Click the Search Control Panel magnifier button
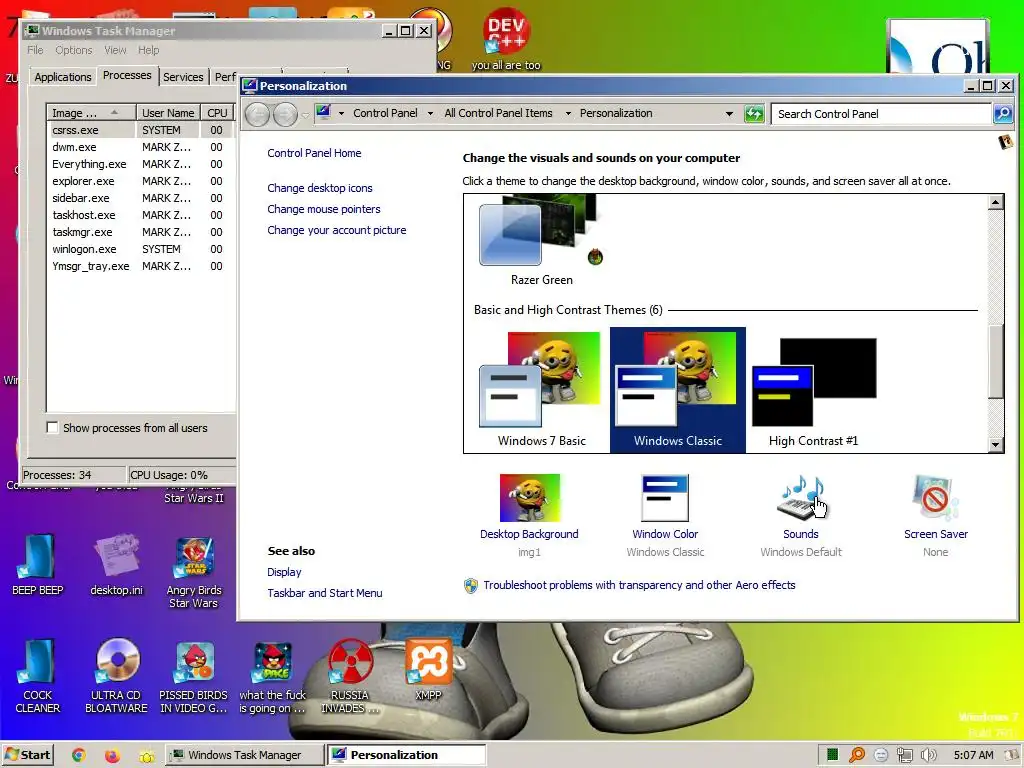Viewport: 1024px width, 768px height. 1003,114
